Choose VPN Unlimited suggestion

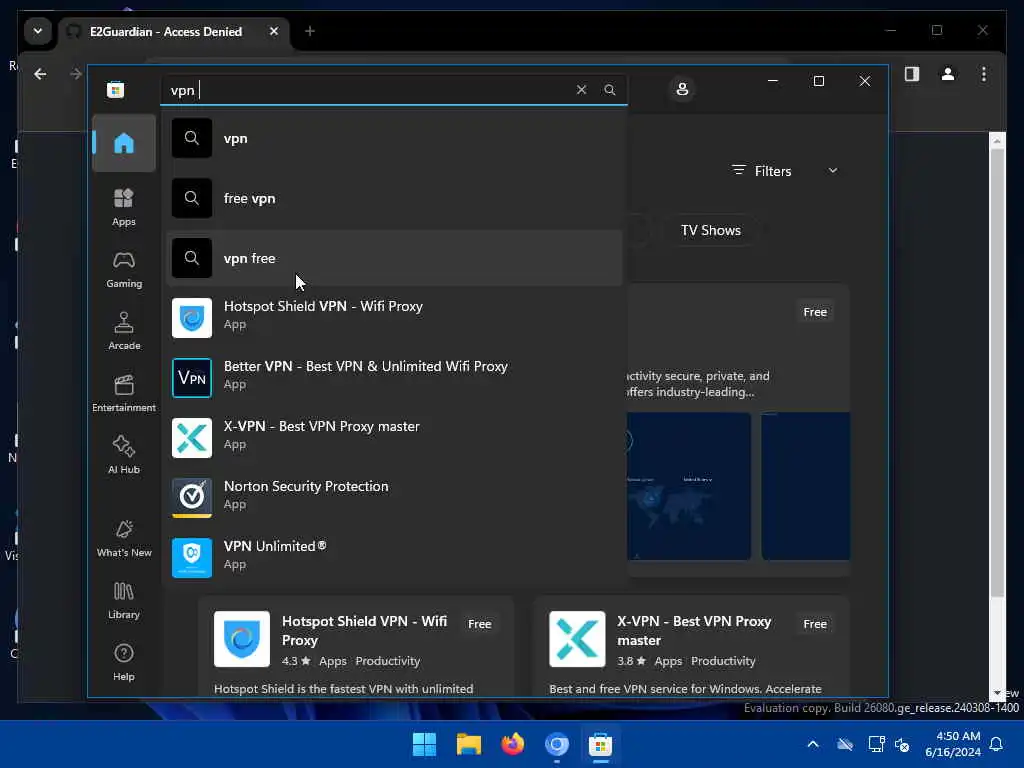point(394,558)
